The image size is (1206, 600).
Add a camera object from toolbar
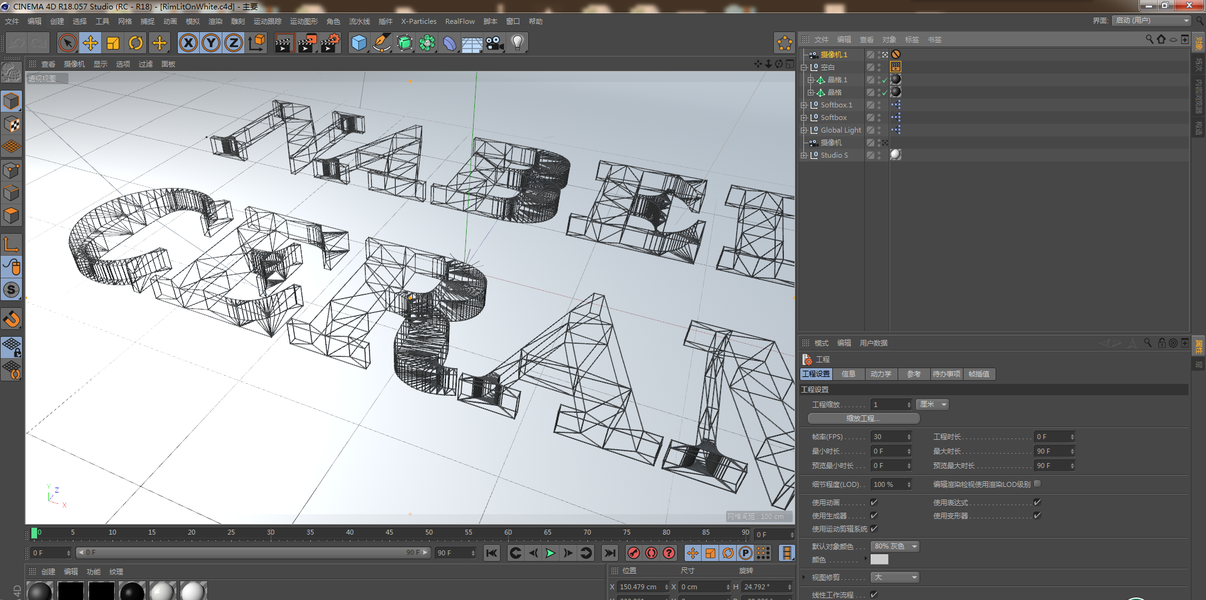click(494, 43)
